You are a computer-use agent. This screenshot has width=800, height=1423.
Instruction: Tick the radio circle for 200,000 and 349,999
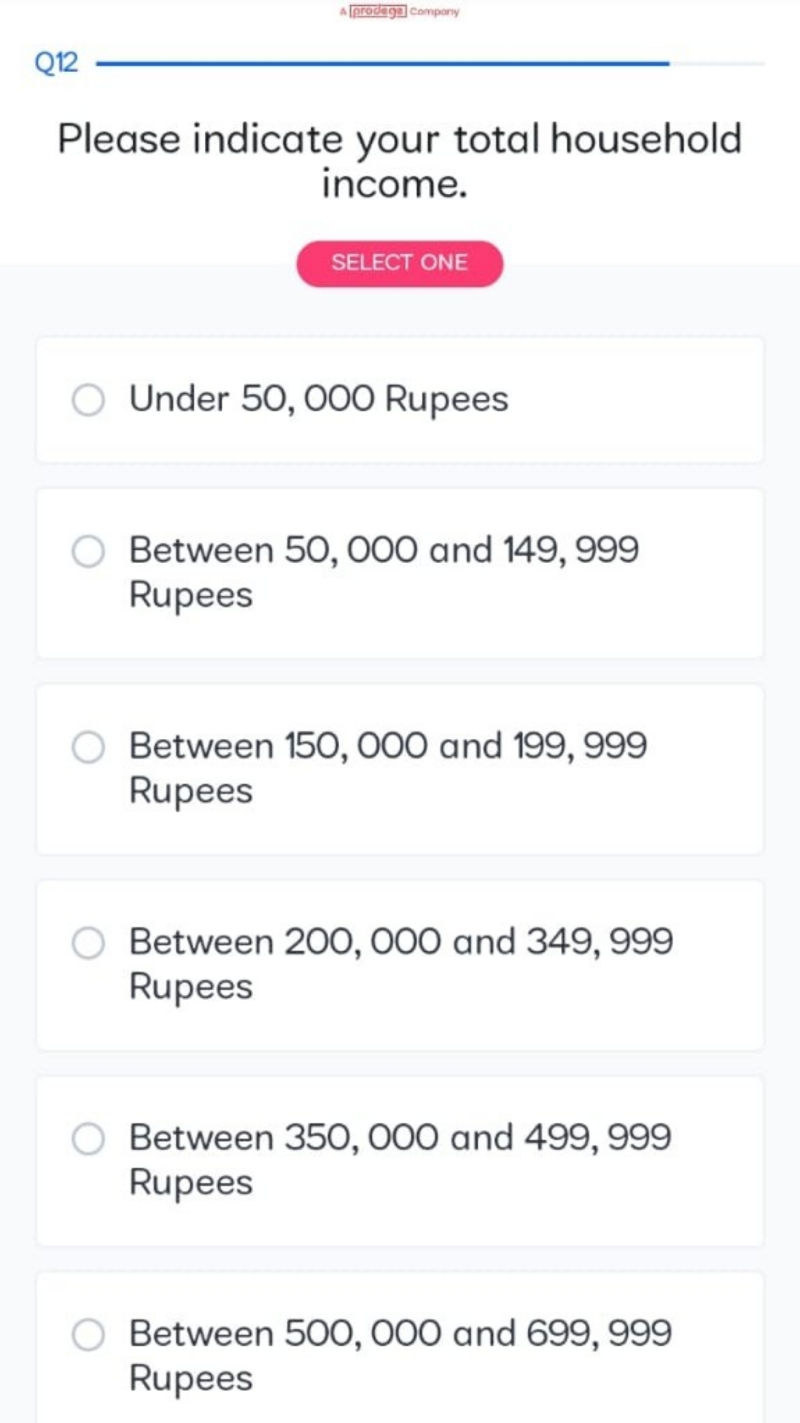[x=88, y=943]
